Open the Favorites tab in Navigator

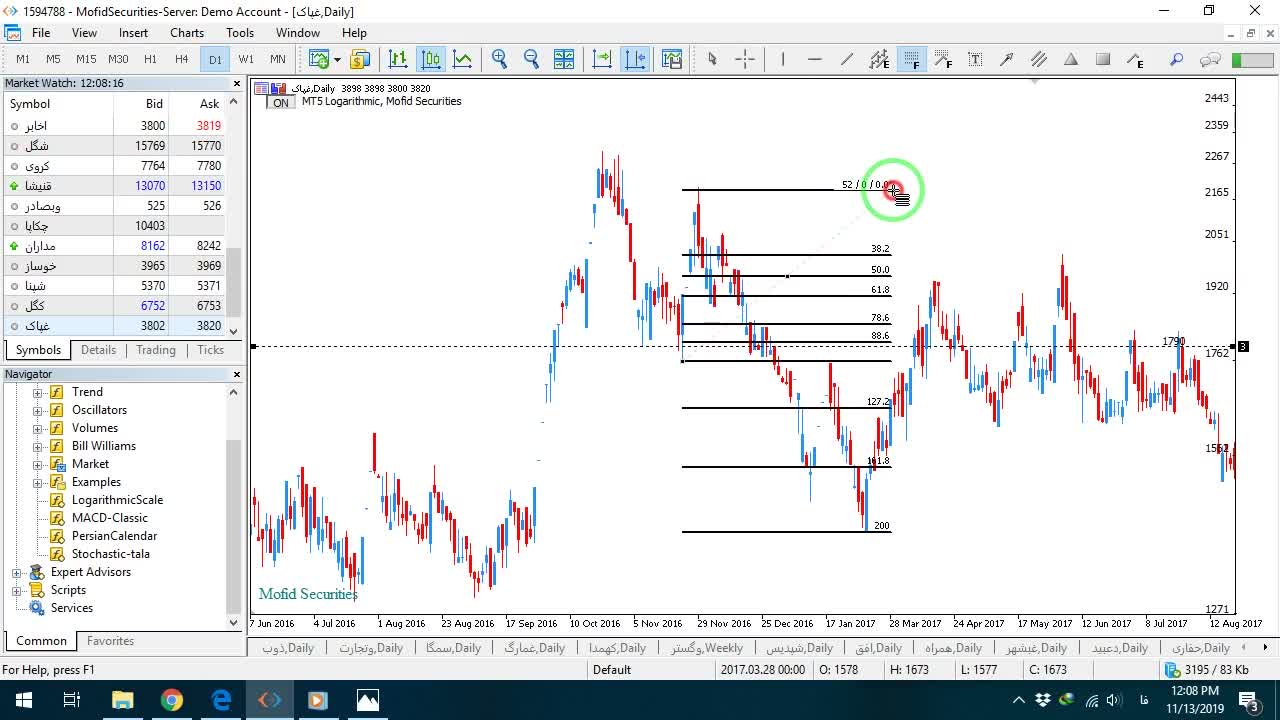pos(110,641)
